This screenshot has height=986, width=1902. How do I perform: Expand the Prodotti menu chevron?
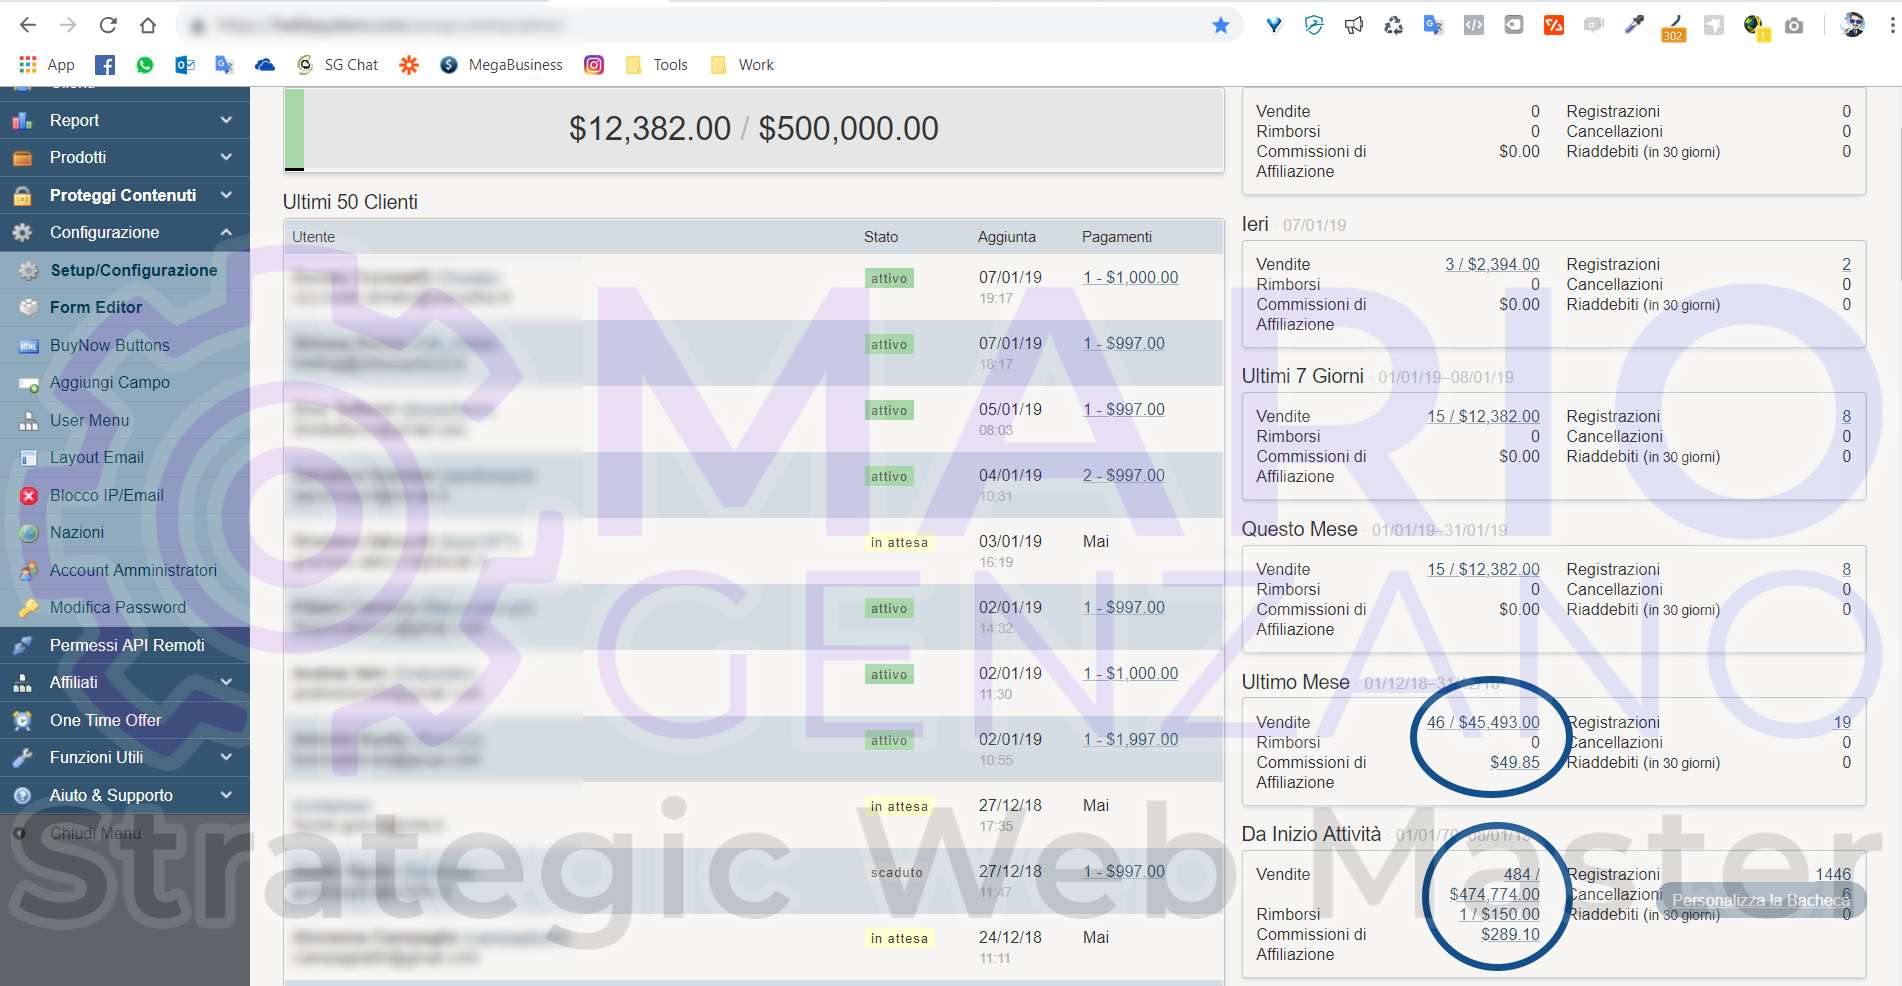tap(227, 157)
